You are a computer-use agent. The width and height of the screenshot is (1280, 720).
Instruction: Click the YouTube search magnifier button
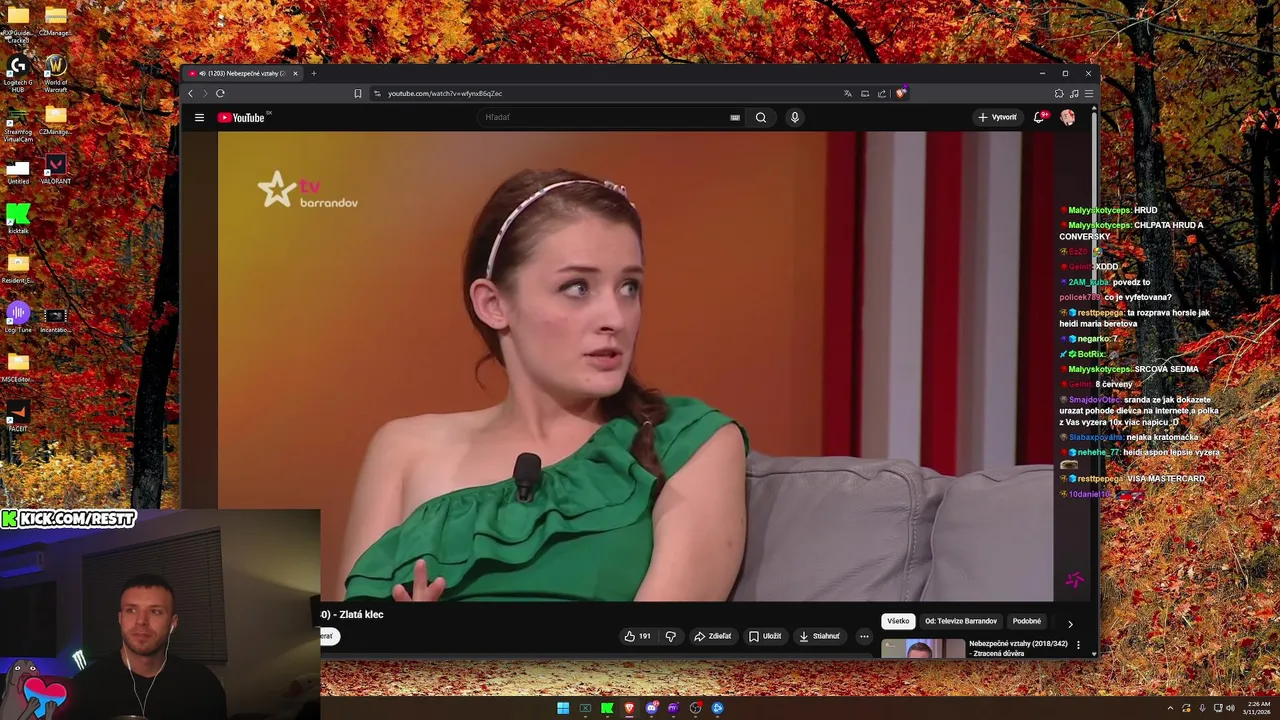click(761, 117)
